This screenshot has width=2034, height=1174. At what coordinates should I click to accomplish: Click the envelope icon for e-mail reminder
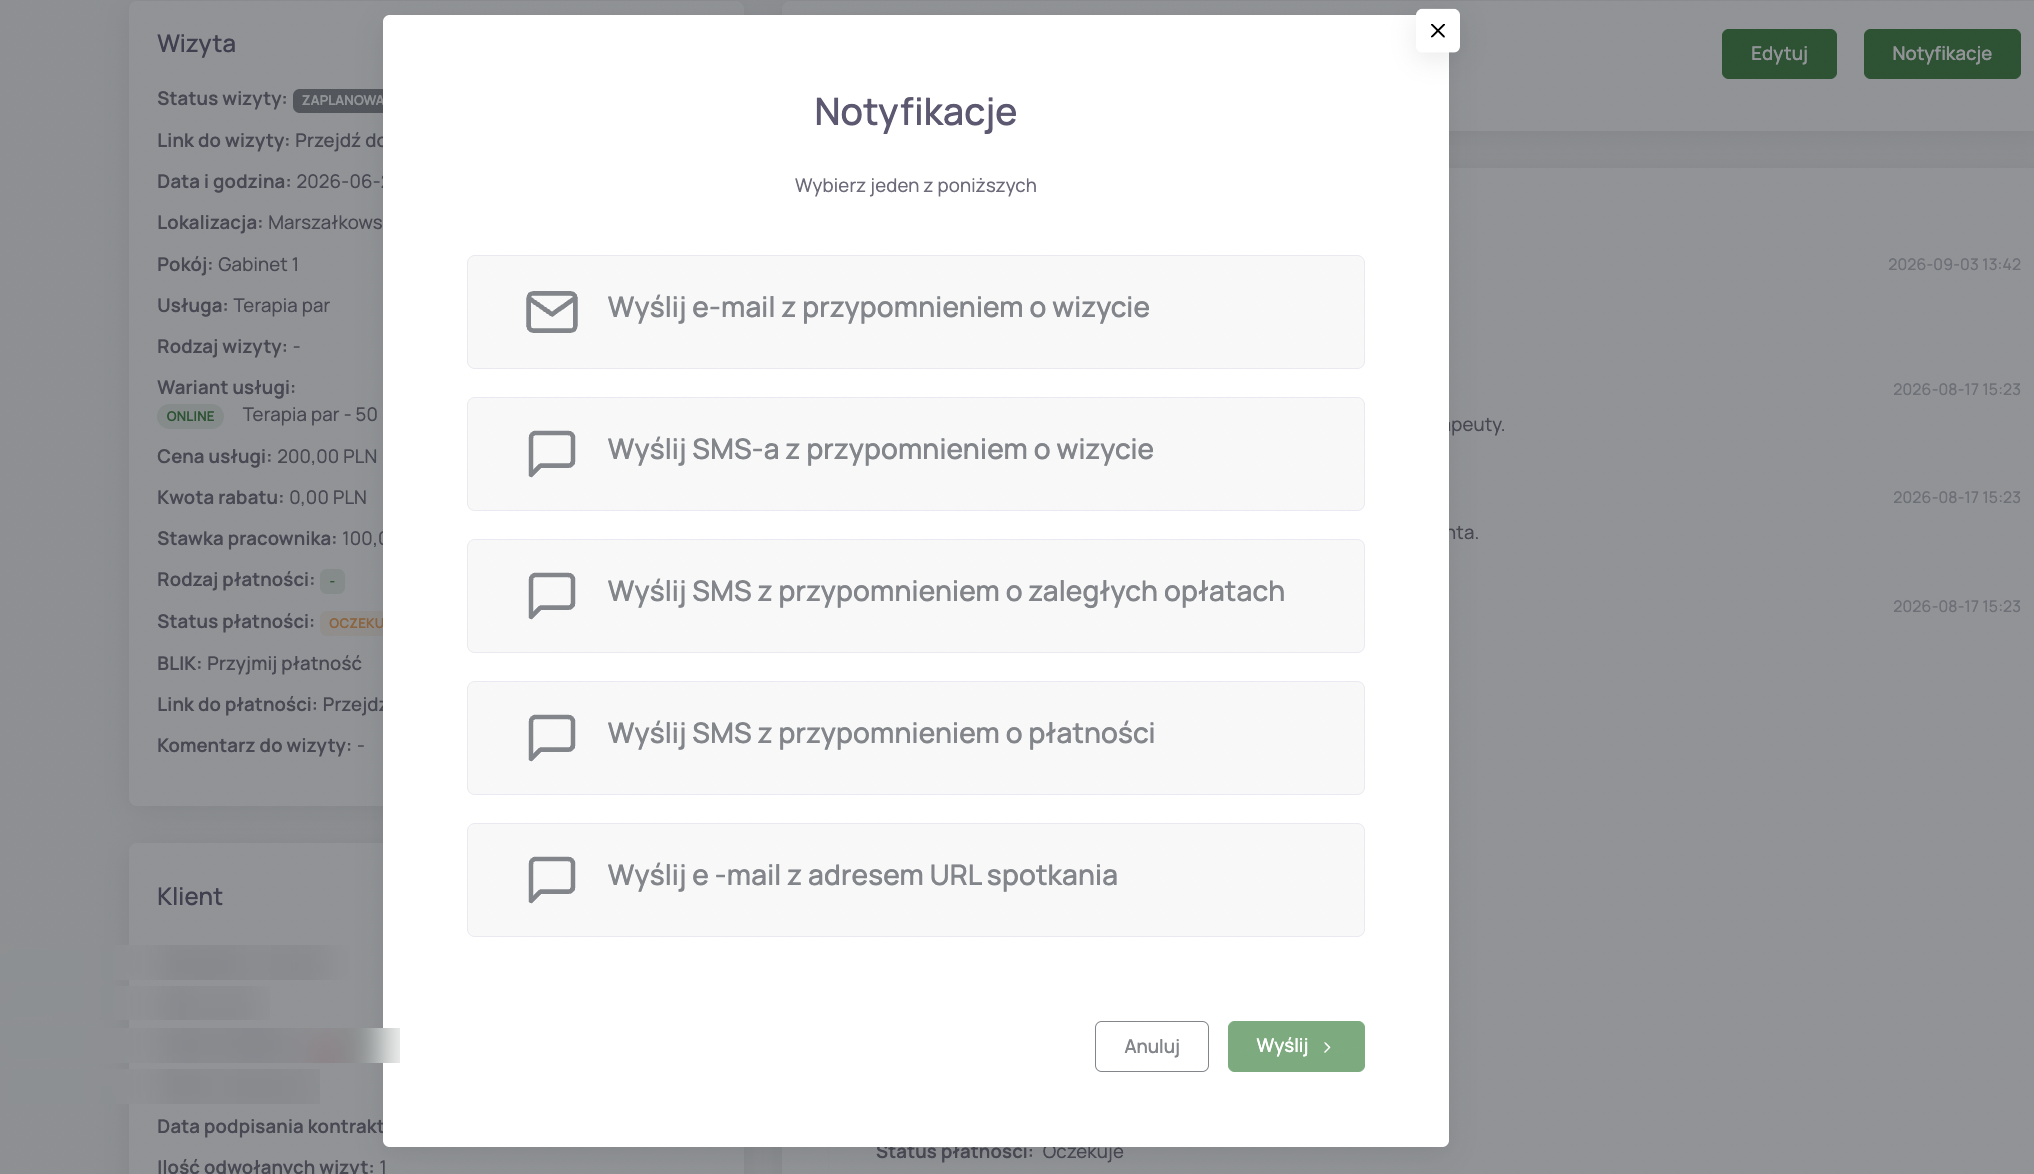552,312
